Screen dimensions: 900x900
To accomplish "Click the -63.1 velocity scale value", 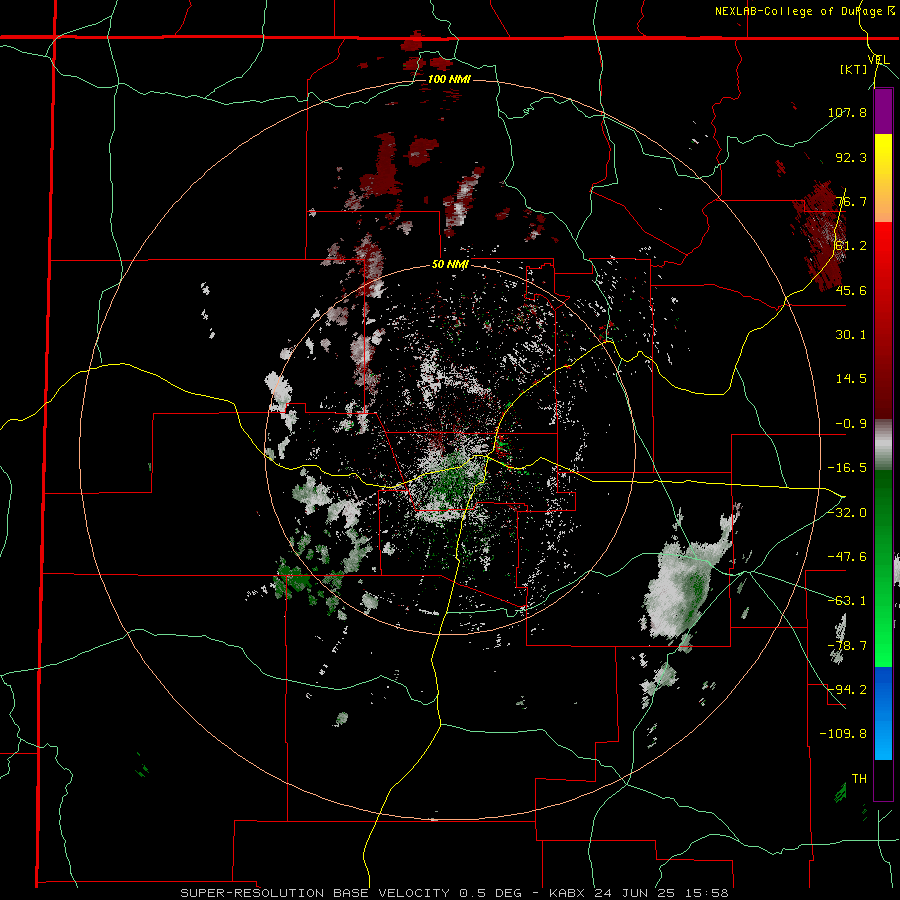I will click(847, 601).
